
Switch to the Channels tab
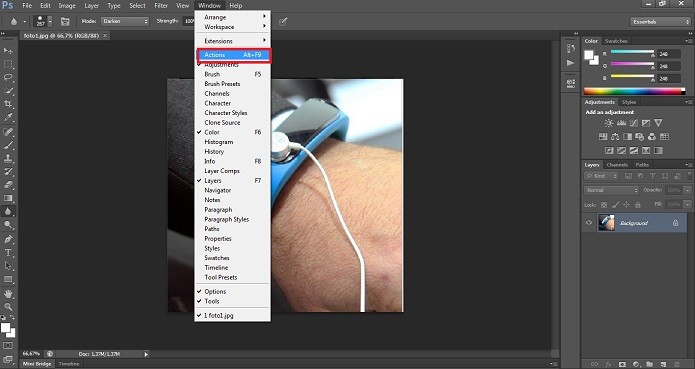[x=617, y=165]
